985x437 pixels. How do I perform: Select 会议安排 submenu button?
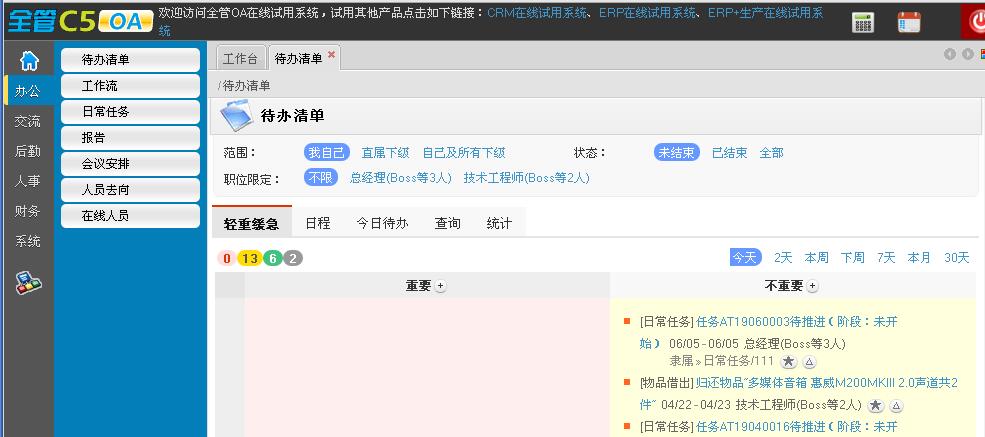[131, 164]
